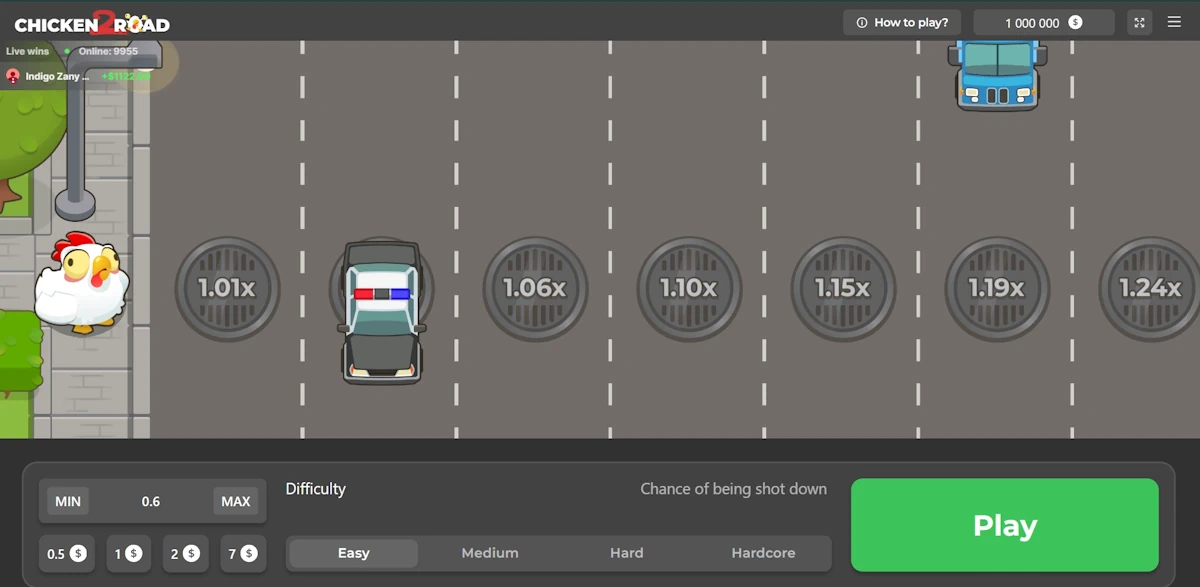Select Hard difficulty

627,553
